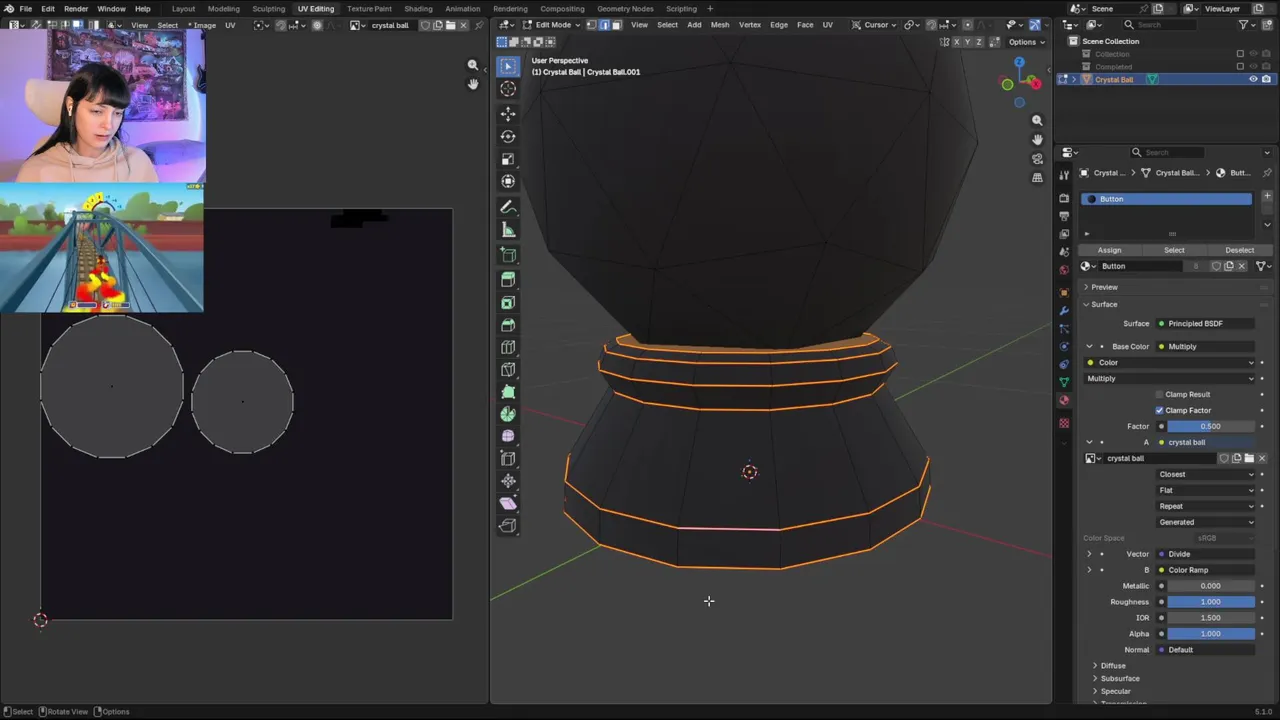Adjust the Factor slider
1280x720 pixels.
coord(1211,426)
